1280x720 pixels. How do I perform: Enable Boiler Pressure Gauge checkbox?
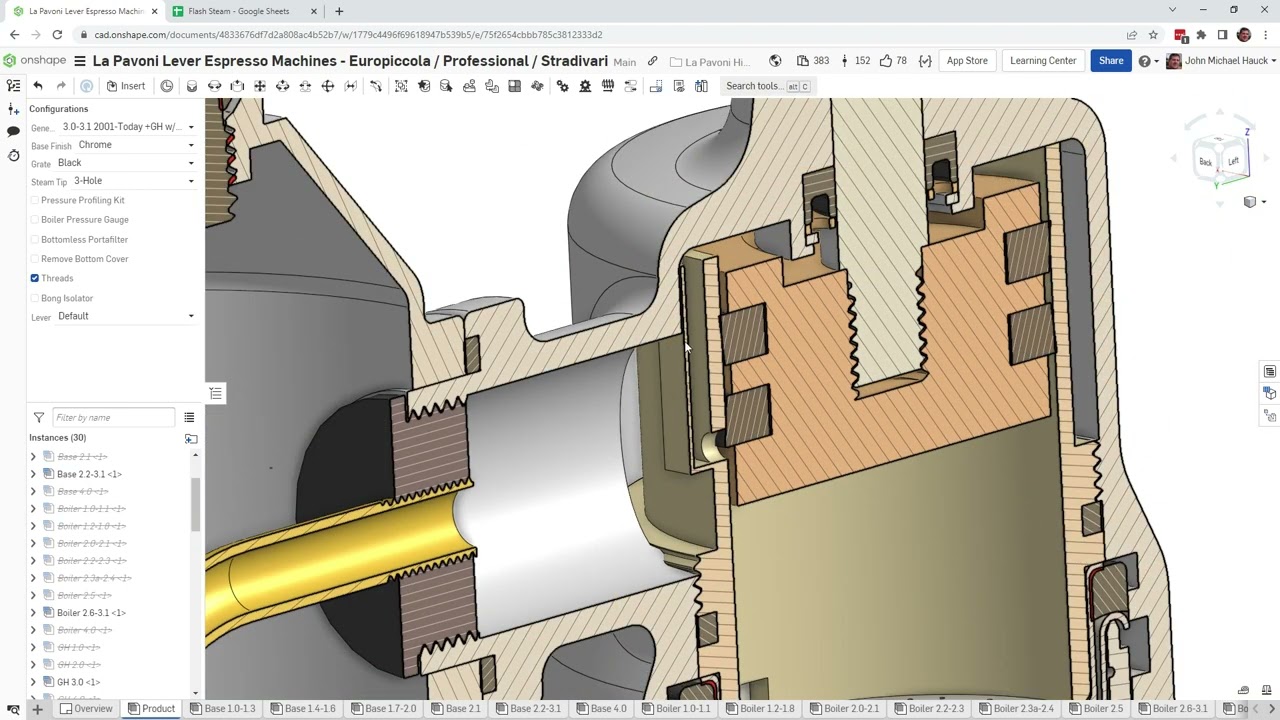(x=35, y=220)
